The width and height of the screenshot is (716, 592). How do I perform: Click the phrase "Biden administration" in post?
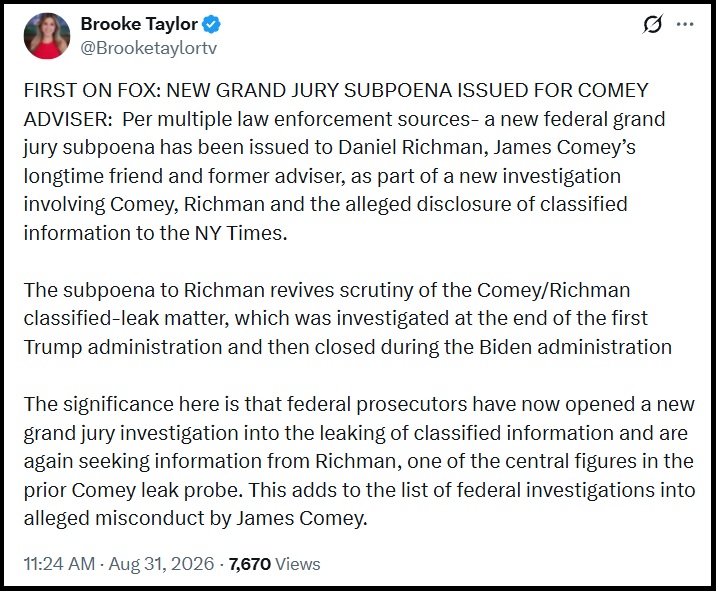pyautogui.click(x=575, y=347)
